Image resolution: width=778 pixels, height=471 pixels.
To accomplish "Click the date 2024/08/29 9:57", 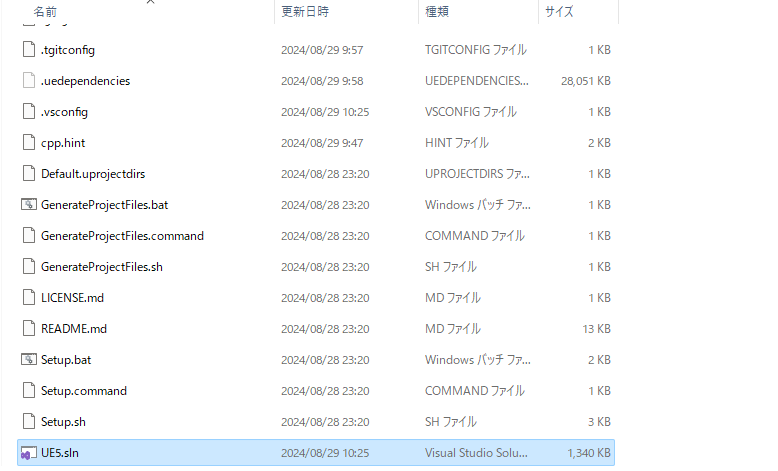I will 322,50.
